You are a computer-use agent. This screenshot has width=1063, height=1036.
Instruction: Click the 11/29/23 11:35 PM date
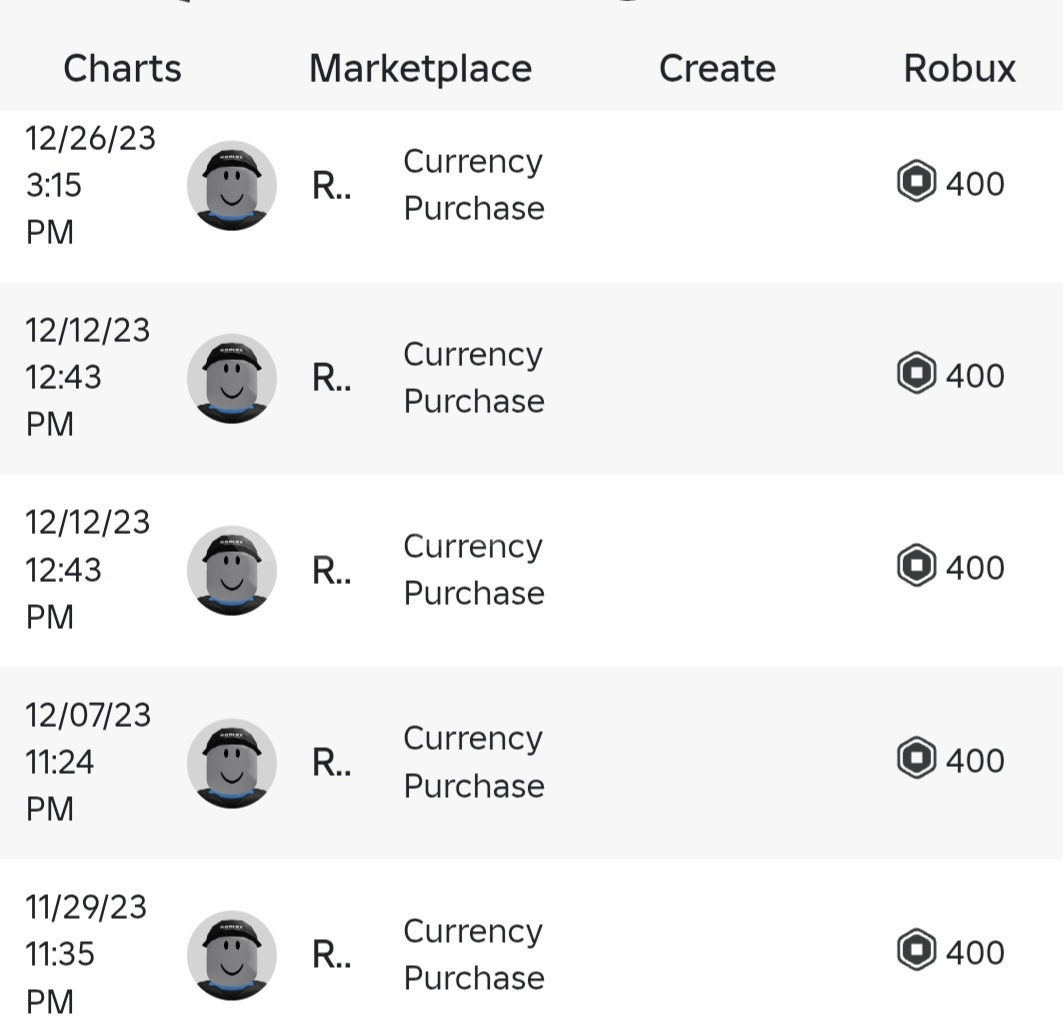coord(86,954)
